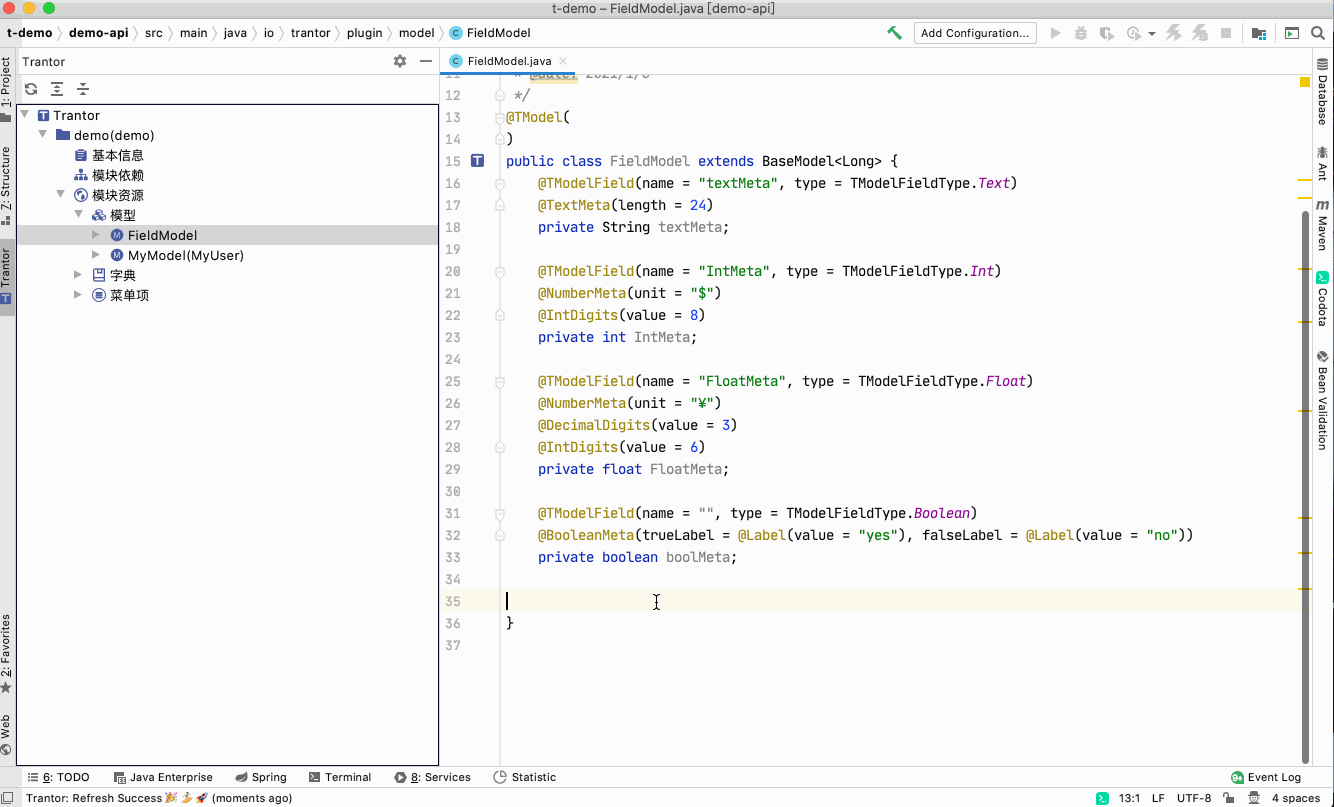Image resolution: width=1334 pixels, height=807 pixels.
Task: Expand all nodes in Trantor tree
Action: click(57, 89)
